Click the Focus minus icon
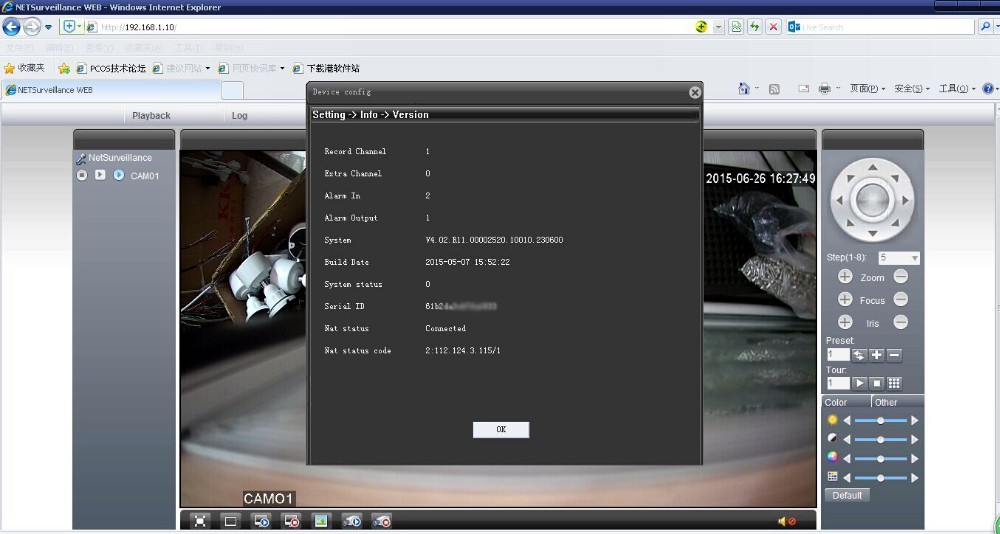 pyautogui.click(x=901, y=300)
